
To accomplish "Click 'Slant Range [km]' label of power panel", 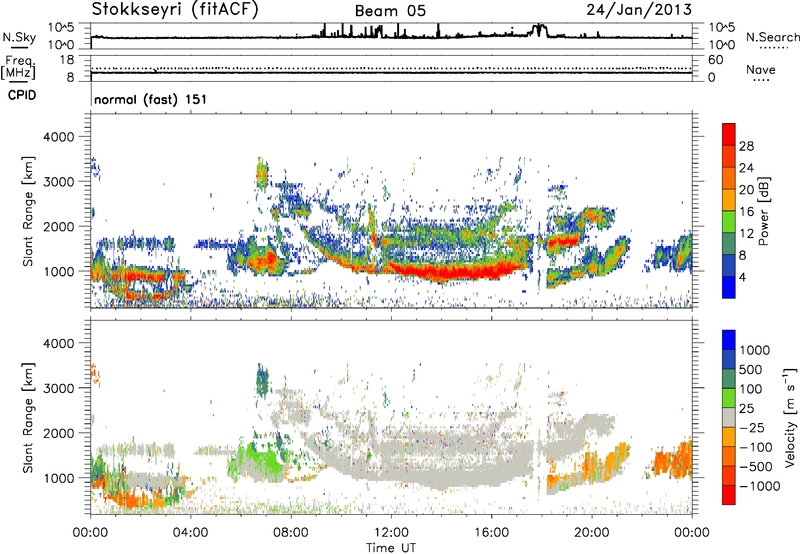I will (28, 211).
